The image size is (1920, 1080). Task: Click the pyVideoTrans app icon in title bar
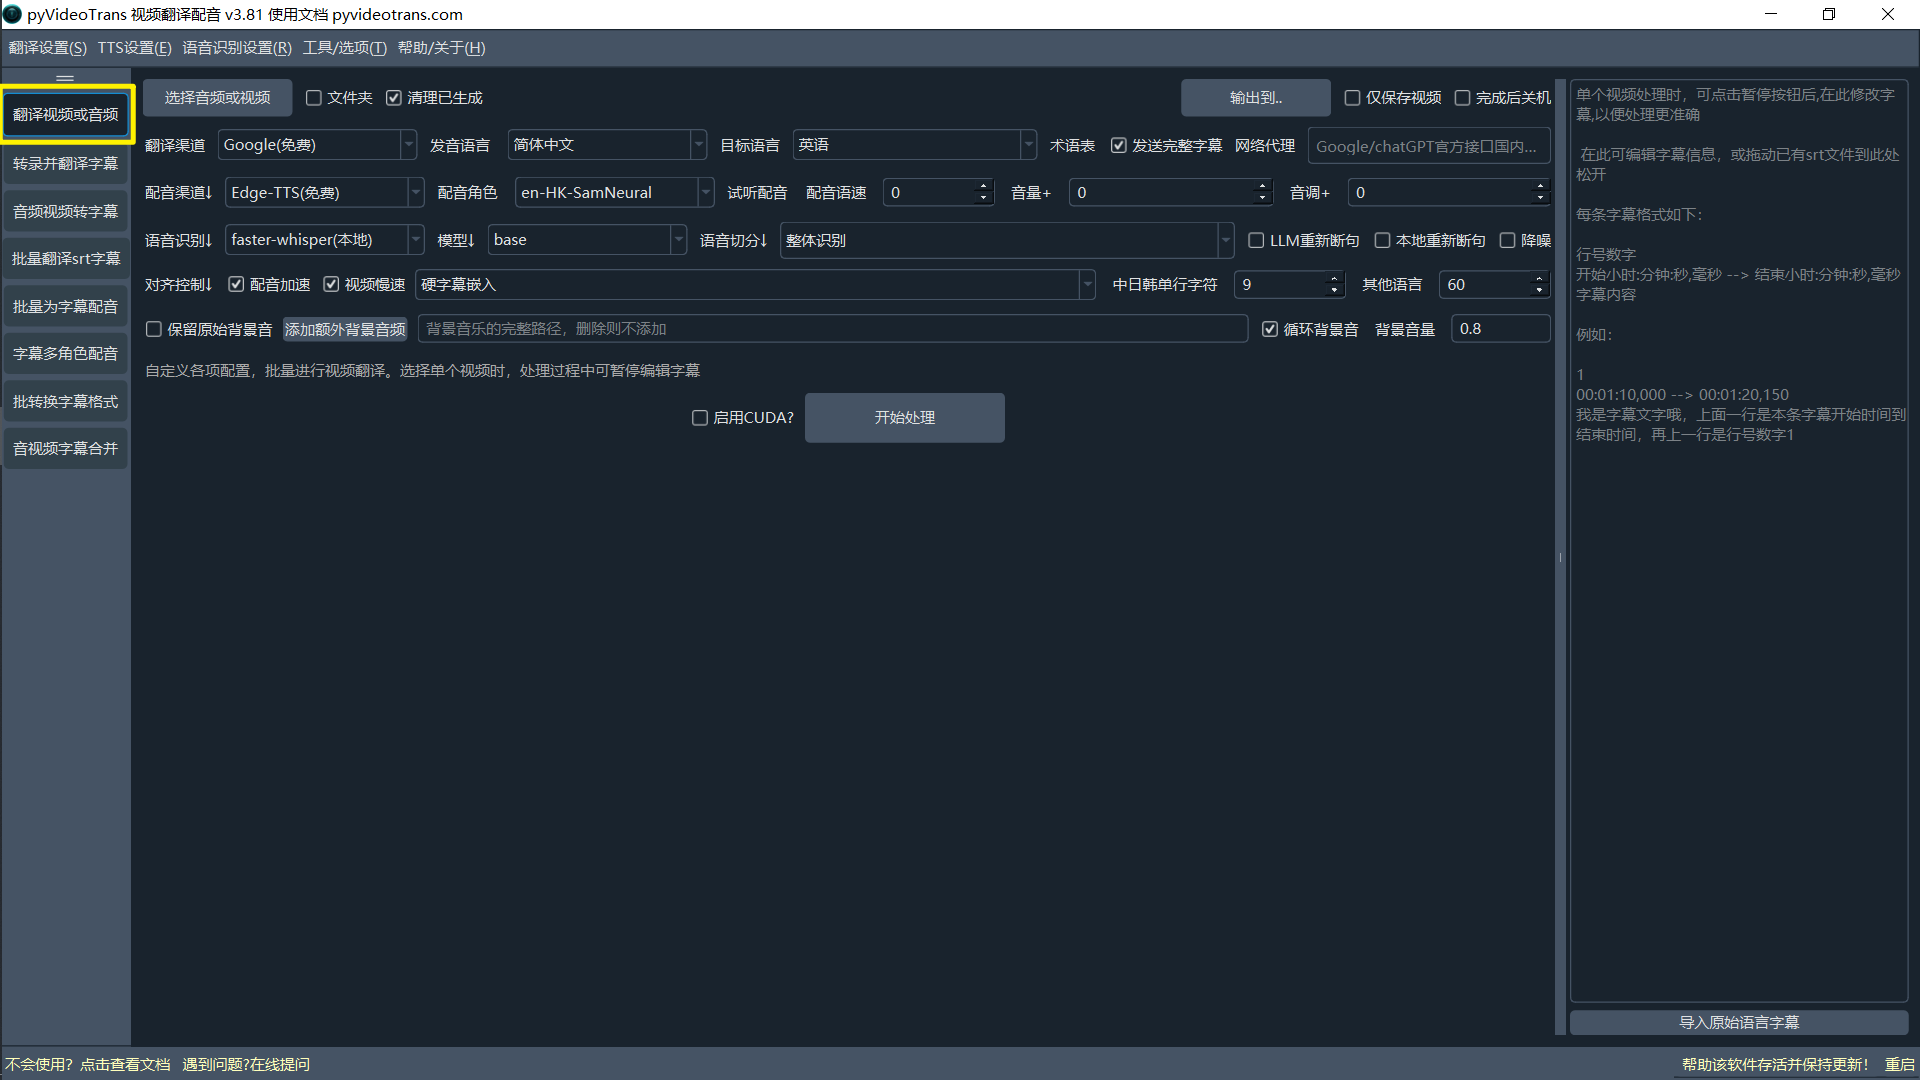pyautogui.click(x=12, y=14)
